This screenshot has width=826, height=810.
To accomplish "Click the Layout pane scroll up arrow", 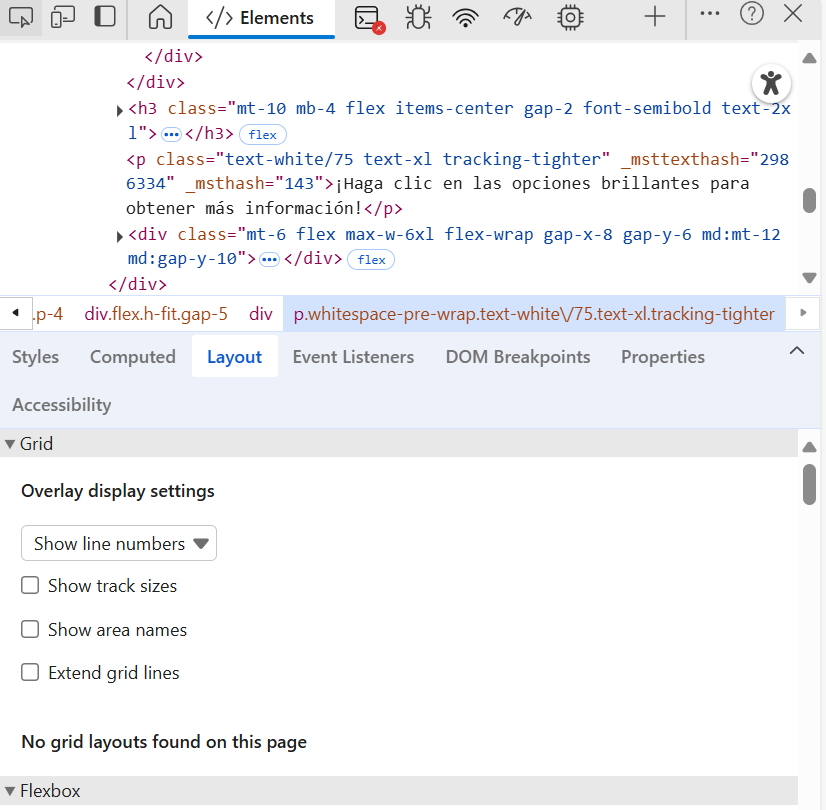I will click(x=810, y=448).
